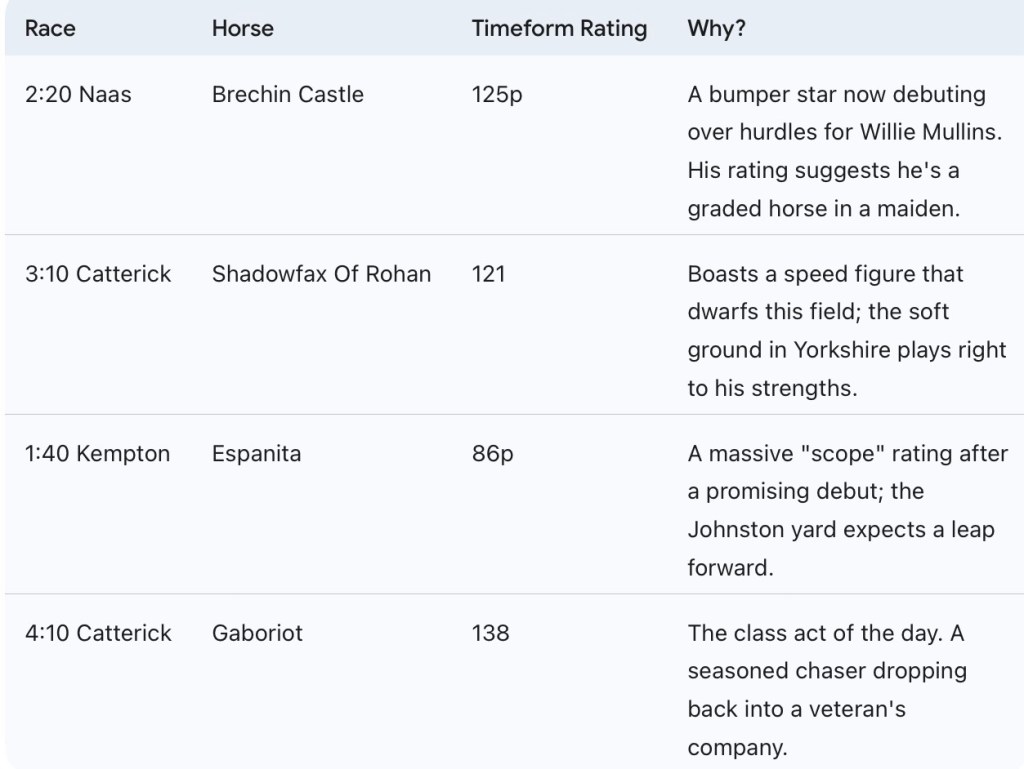Select the Shadowfax Of Rohan horse name
This screenshot has width=1024, height=769.
[321, 274]
